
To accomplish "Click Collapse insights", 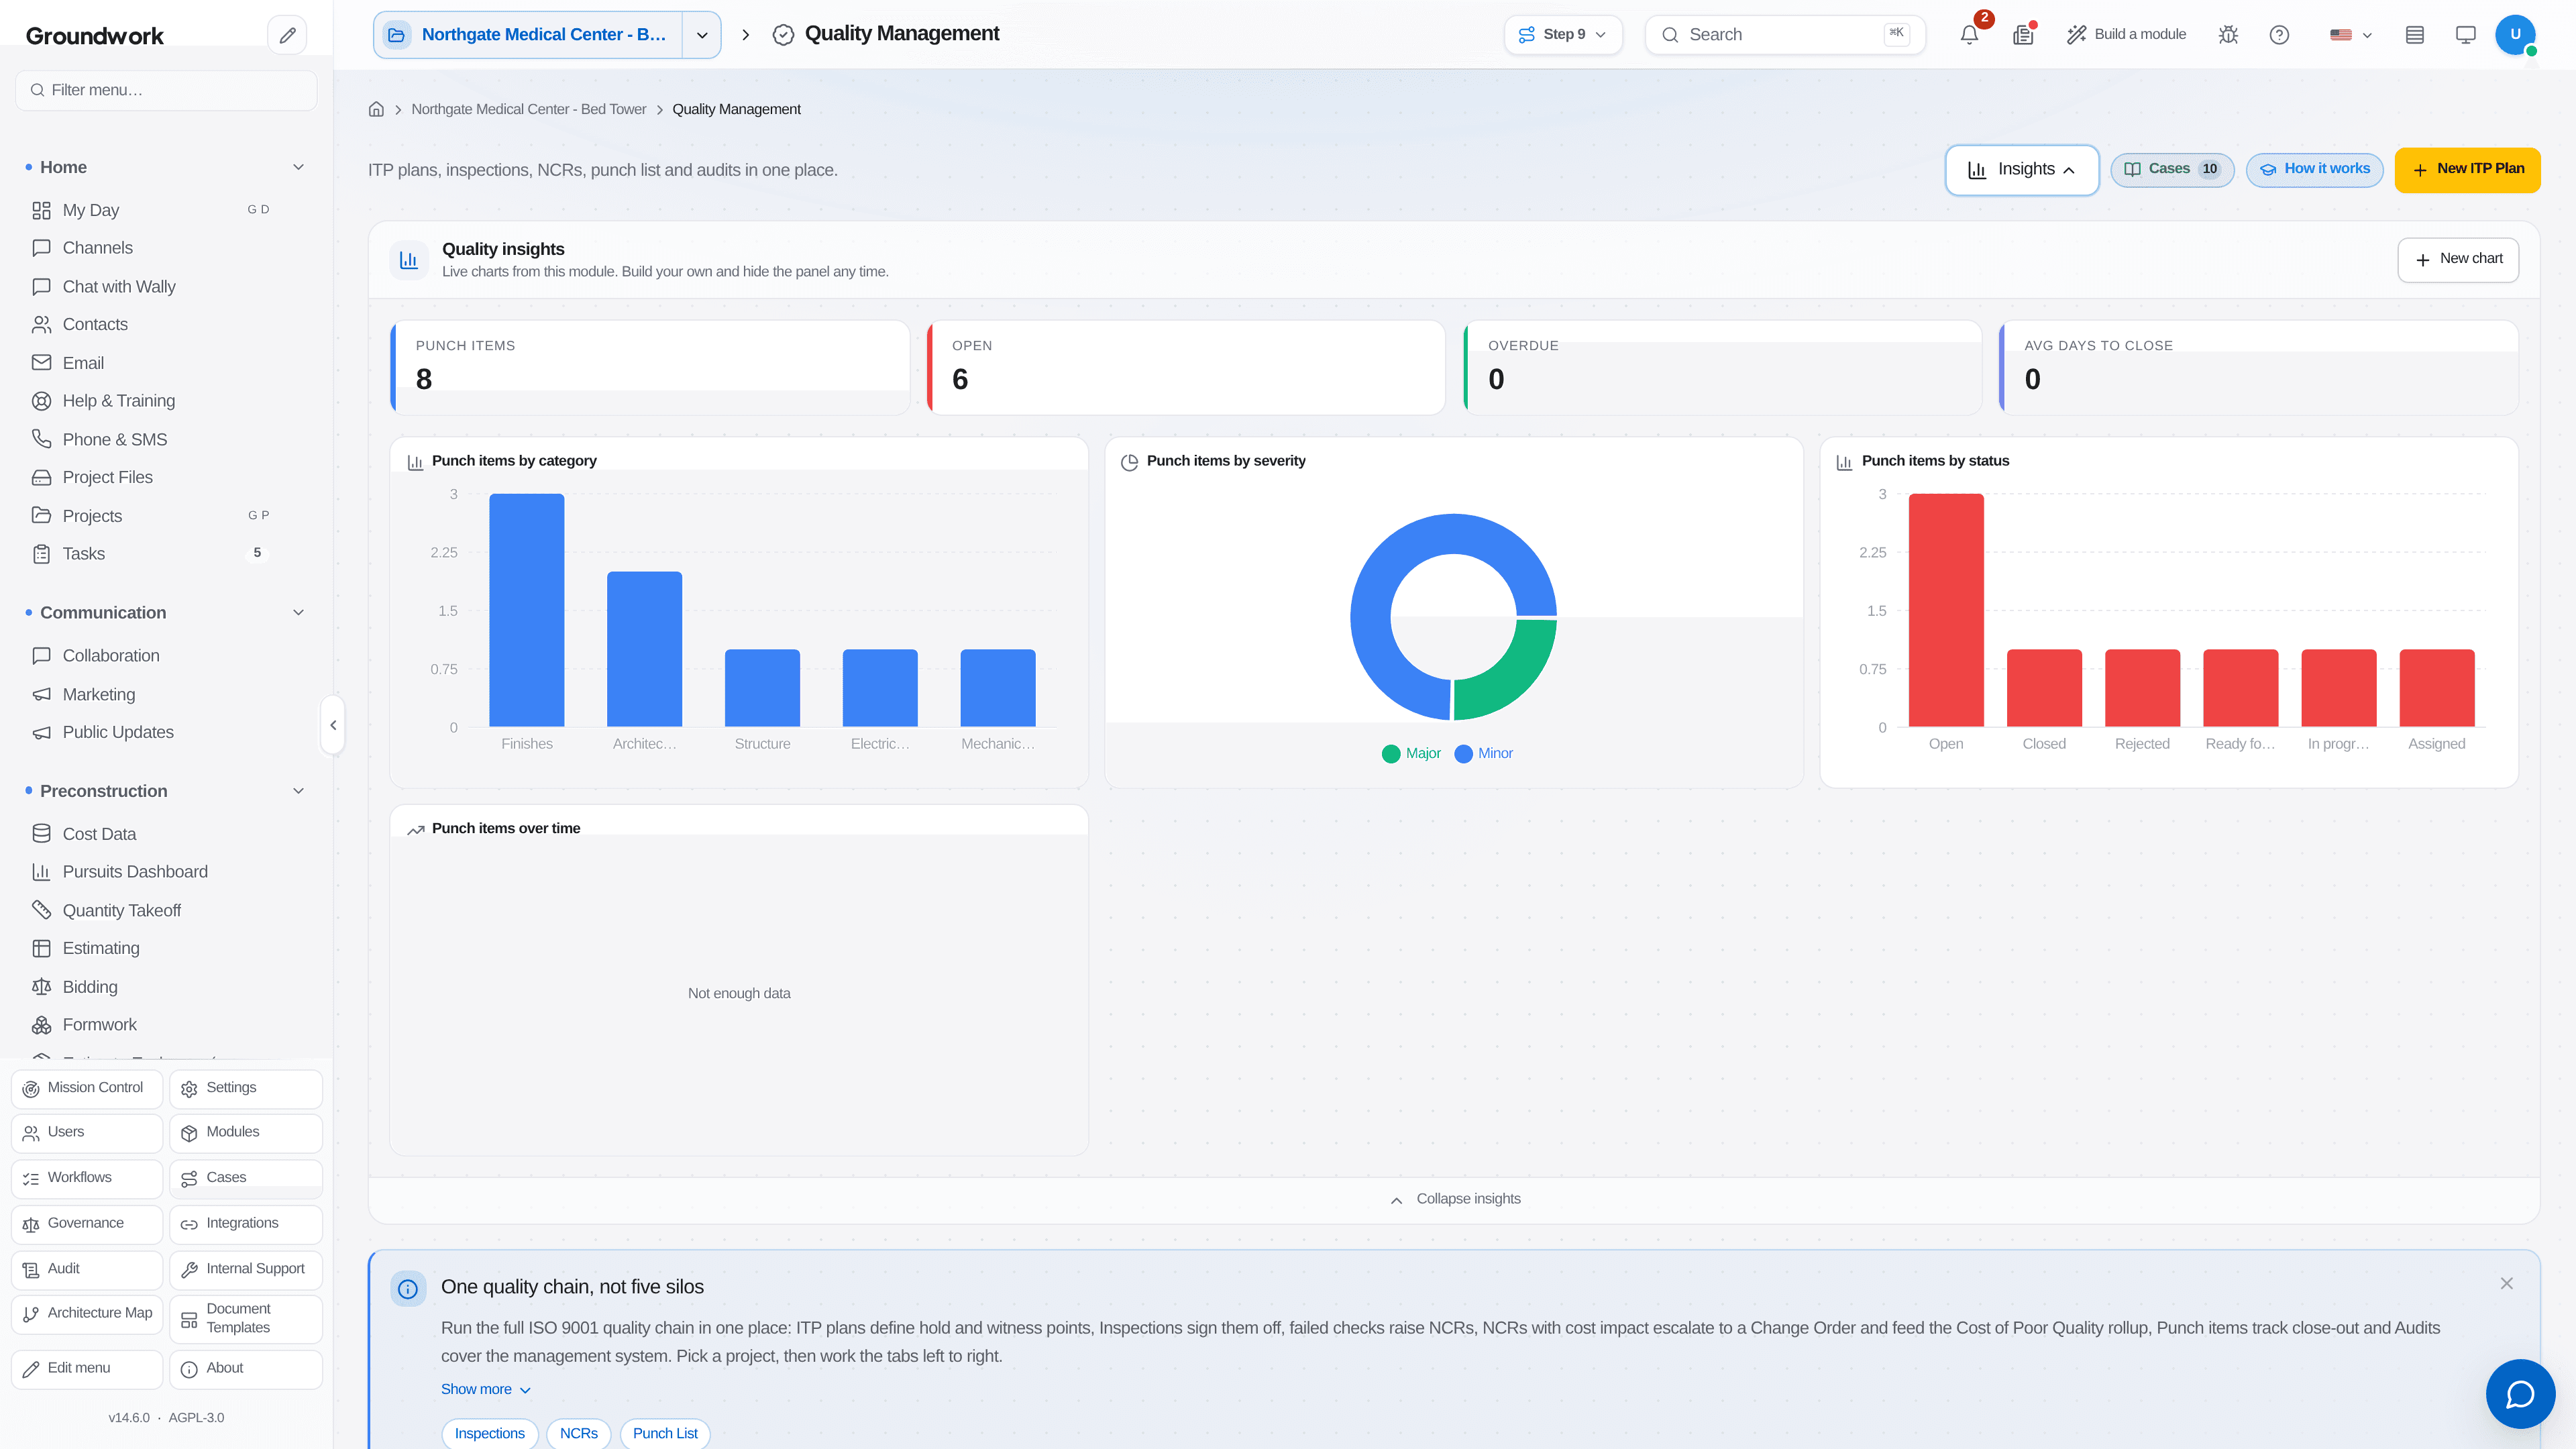I will click(x=1455, y=1199).
